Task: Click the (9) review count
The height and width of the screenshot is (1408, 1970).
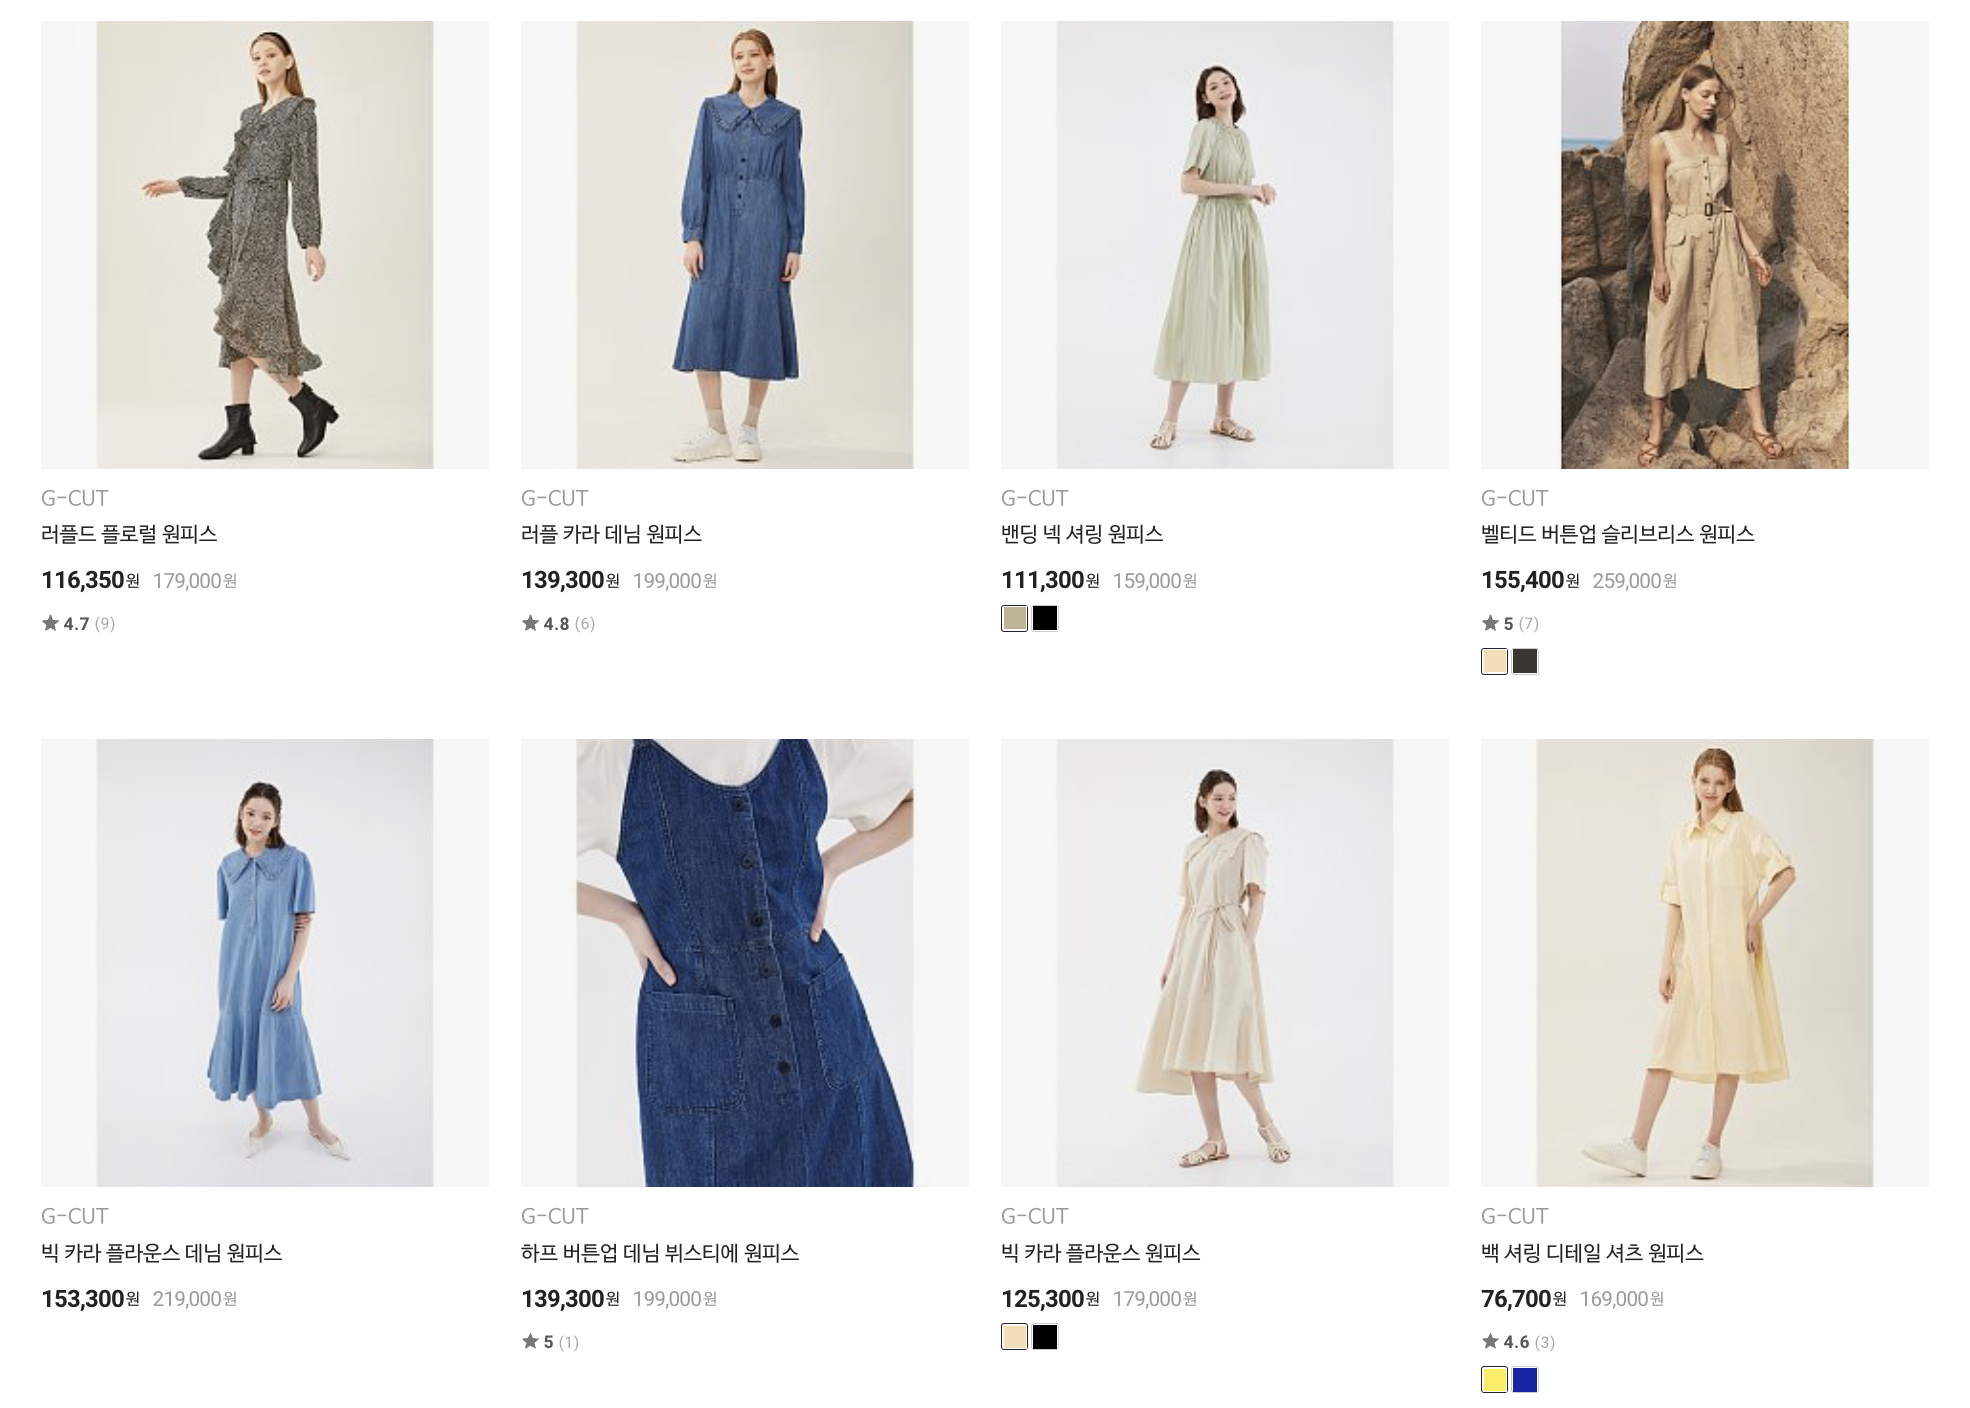Action: point(105,623)
